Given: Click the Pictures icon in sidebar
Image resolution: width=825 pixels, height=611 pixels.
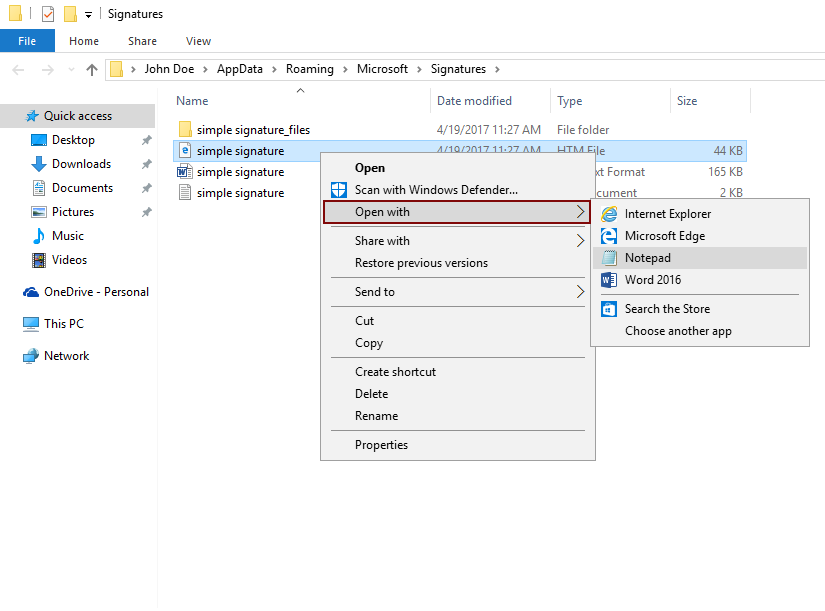Looking at the screenshot, I should click(x=39, y=212).
